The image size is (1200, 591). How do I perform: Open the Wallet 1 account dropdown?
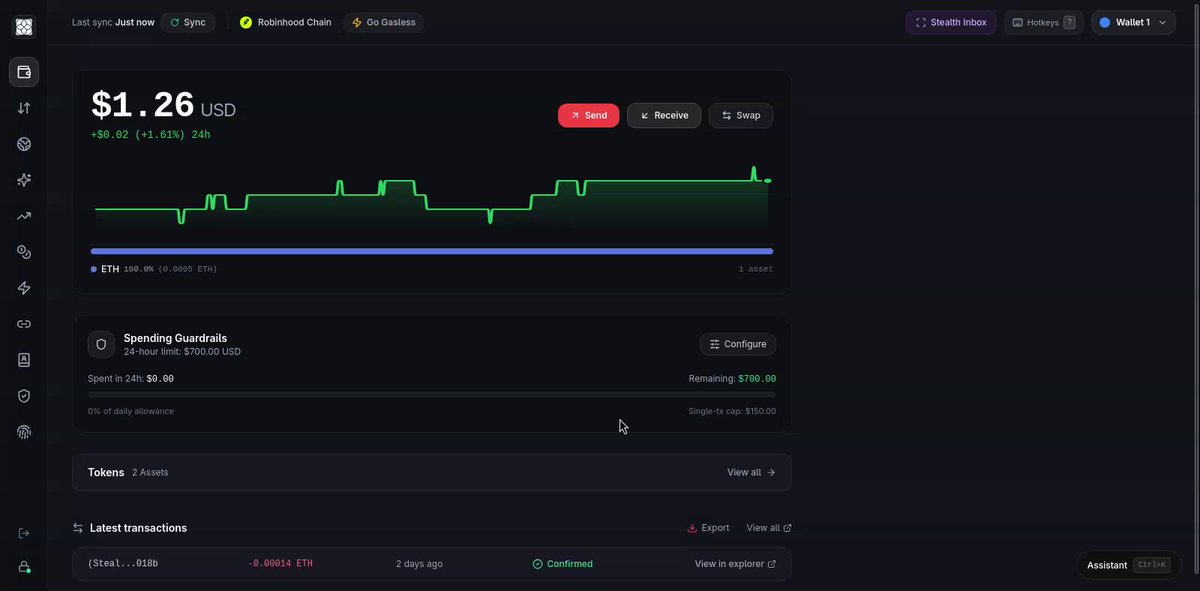(1133, 22)
